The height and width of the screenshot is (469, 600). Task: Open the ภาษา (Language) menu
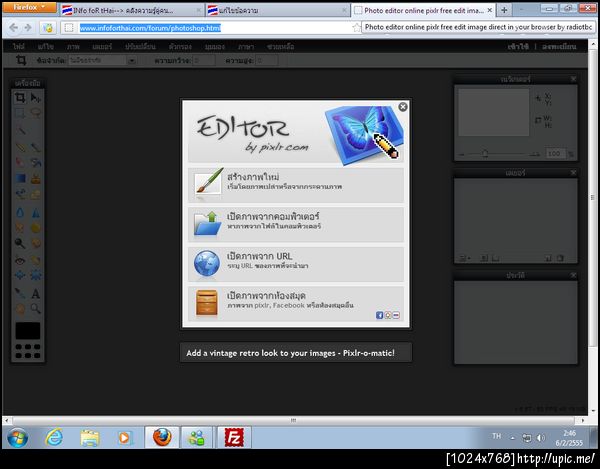pyautogui.click(x=246, y=47)
